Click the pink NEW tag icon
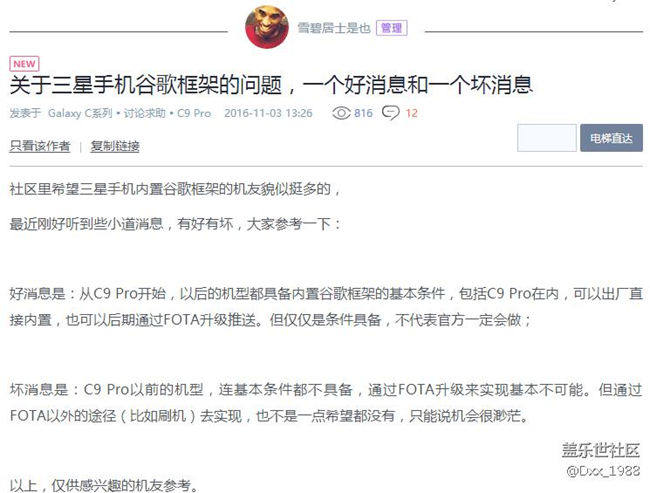 click(24, 64)
